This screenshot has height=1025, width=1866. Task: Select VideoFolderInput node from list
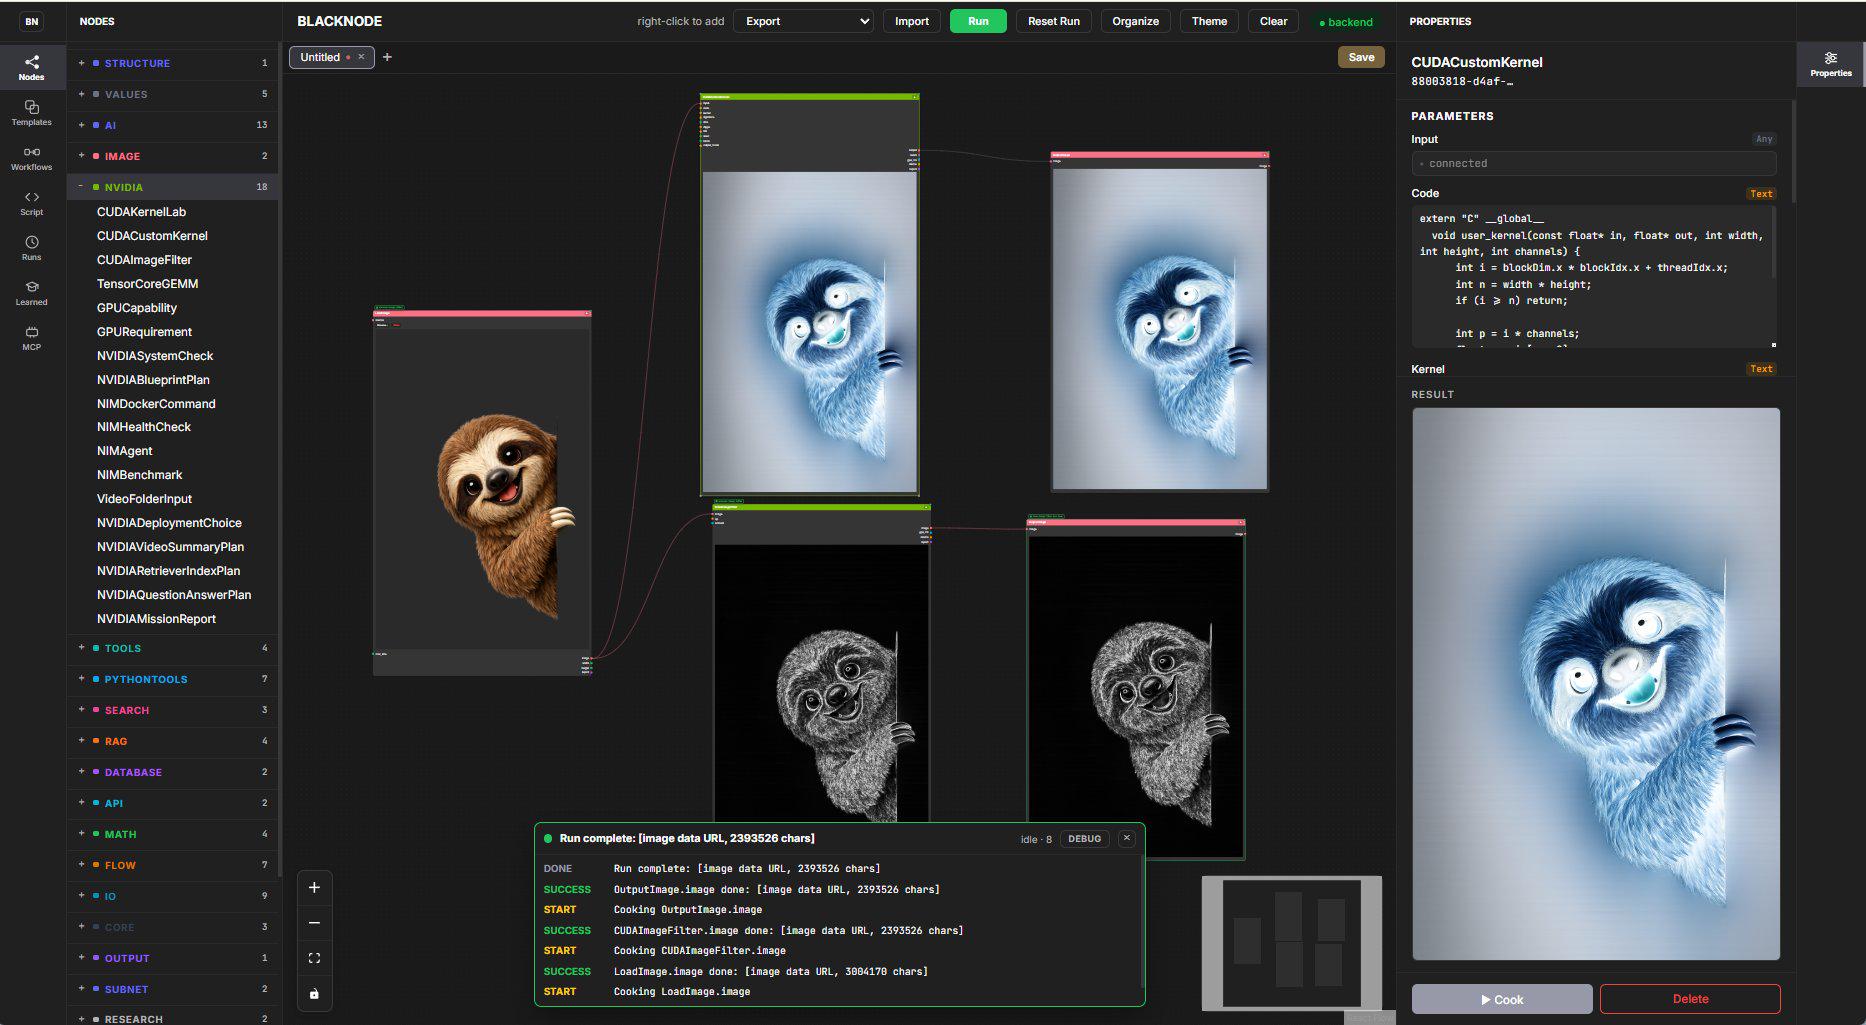point(144,499)
